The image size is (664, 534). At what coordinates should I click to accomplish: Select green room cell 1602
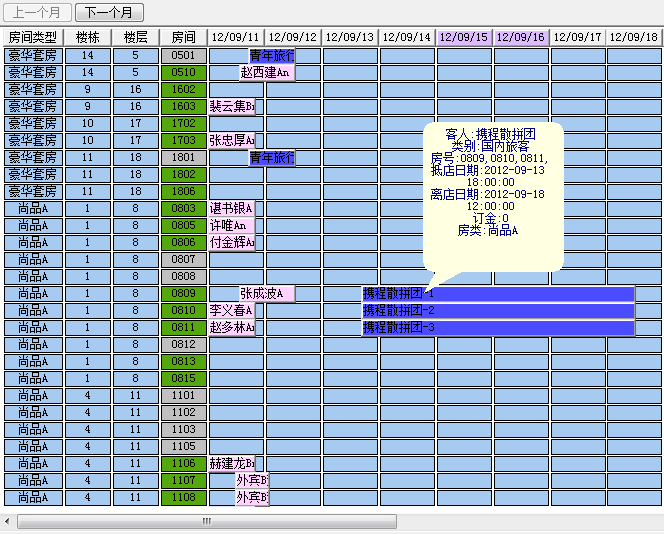pos(183,89)
